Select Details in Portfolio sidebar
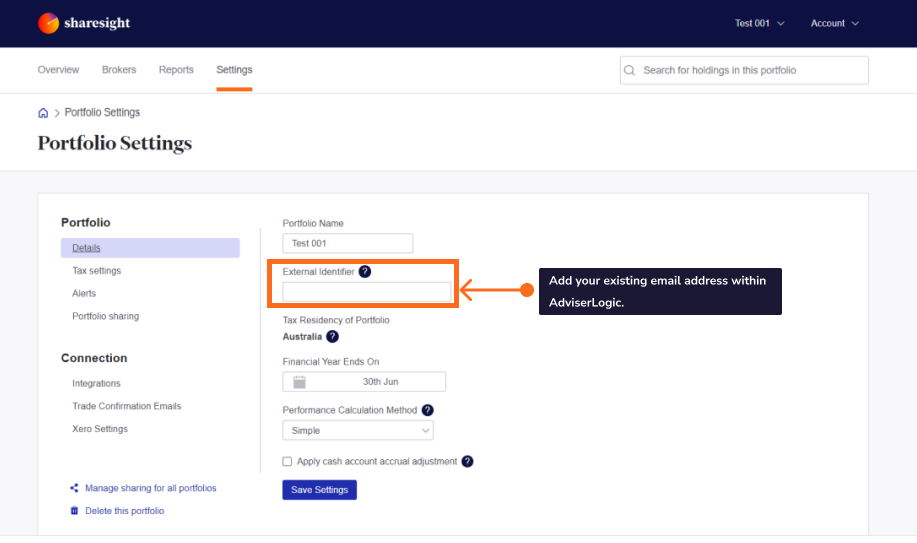The image size is (917, 543). [x=150, y=248]
